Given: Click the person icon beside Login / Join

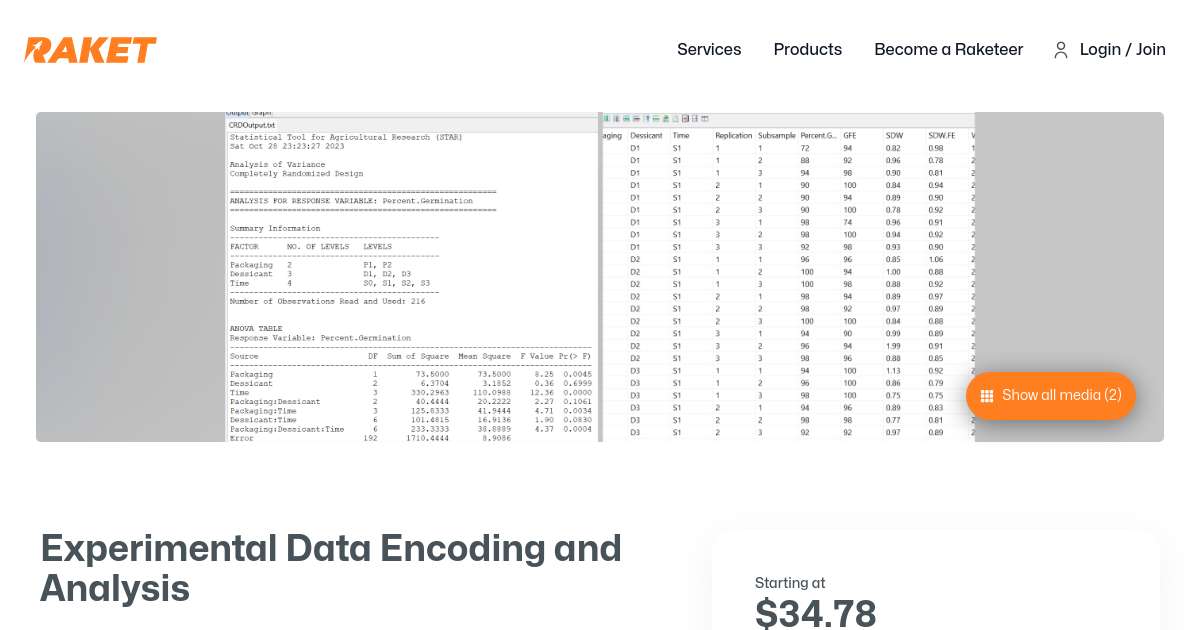Looking at the screenshot, I should tap(1061, 50).
